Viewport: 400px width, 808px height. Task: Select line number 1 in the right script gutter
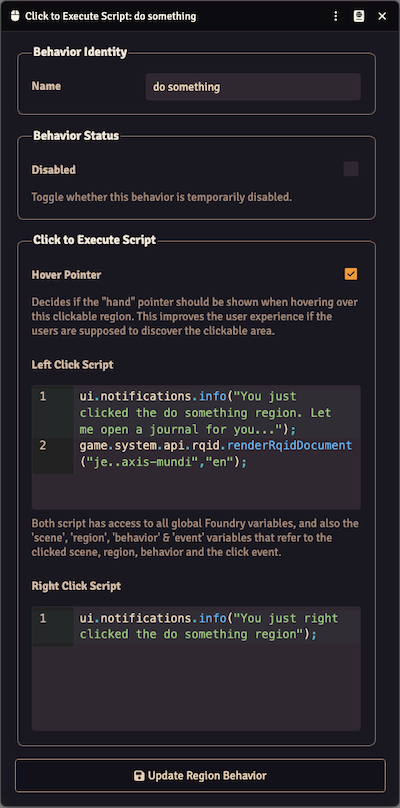[x=43, y=618]
